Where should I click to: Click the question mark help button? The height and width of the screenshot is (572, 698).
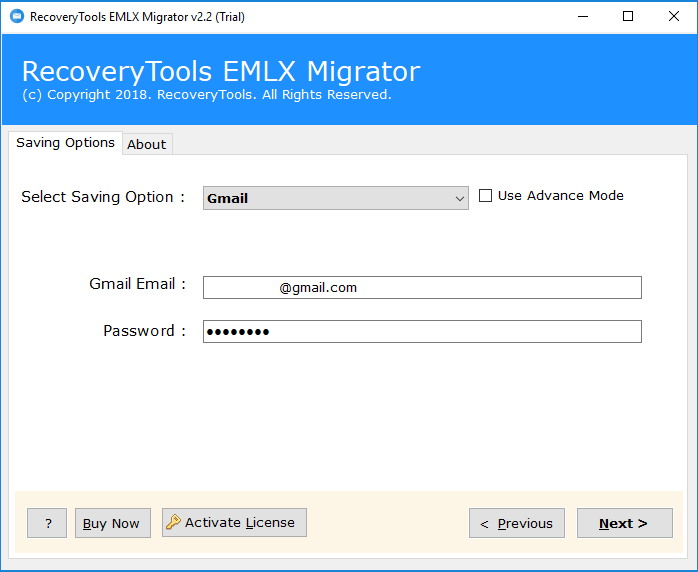[47, 523]
